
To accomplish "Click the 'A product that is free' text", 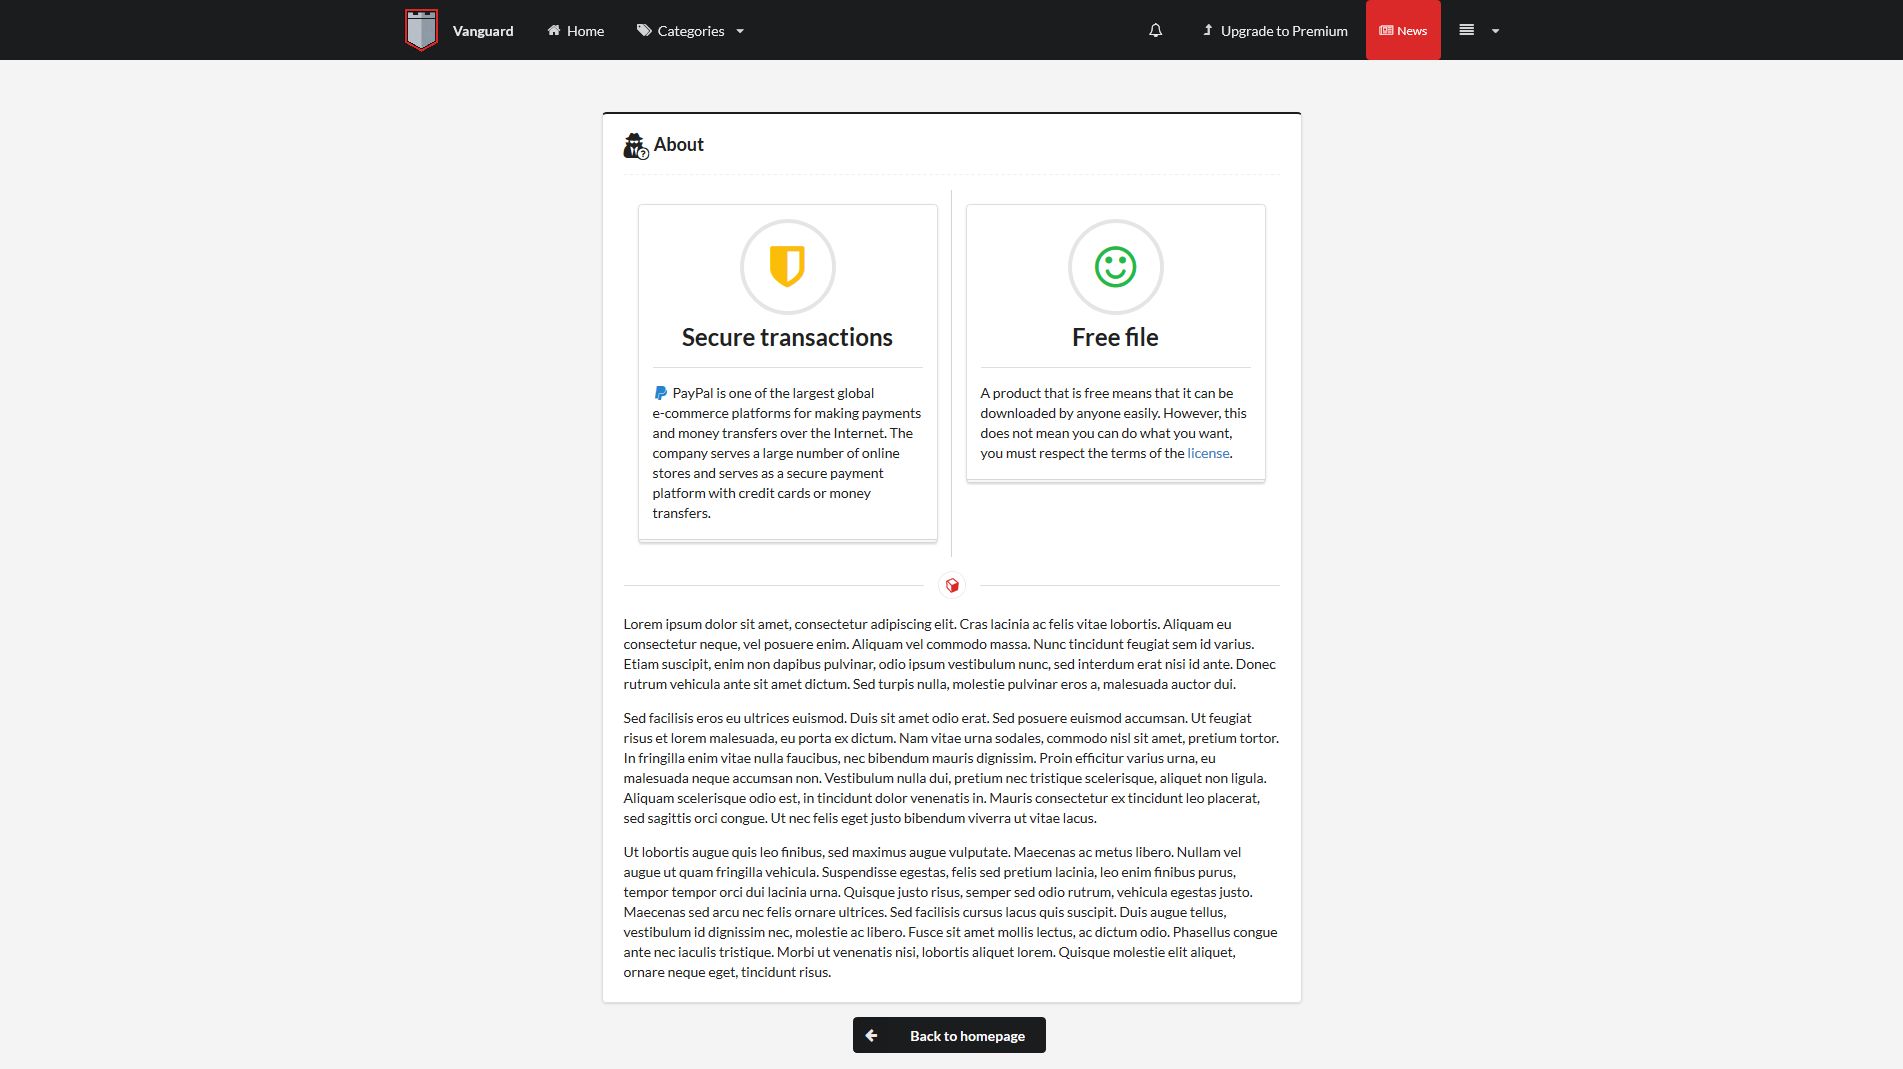I will [x=1115, y=423].
